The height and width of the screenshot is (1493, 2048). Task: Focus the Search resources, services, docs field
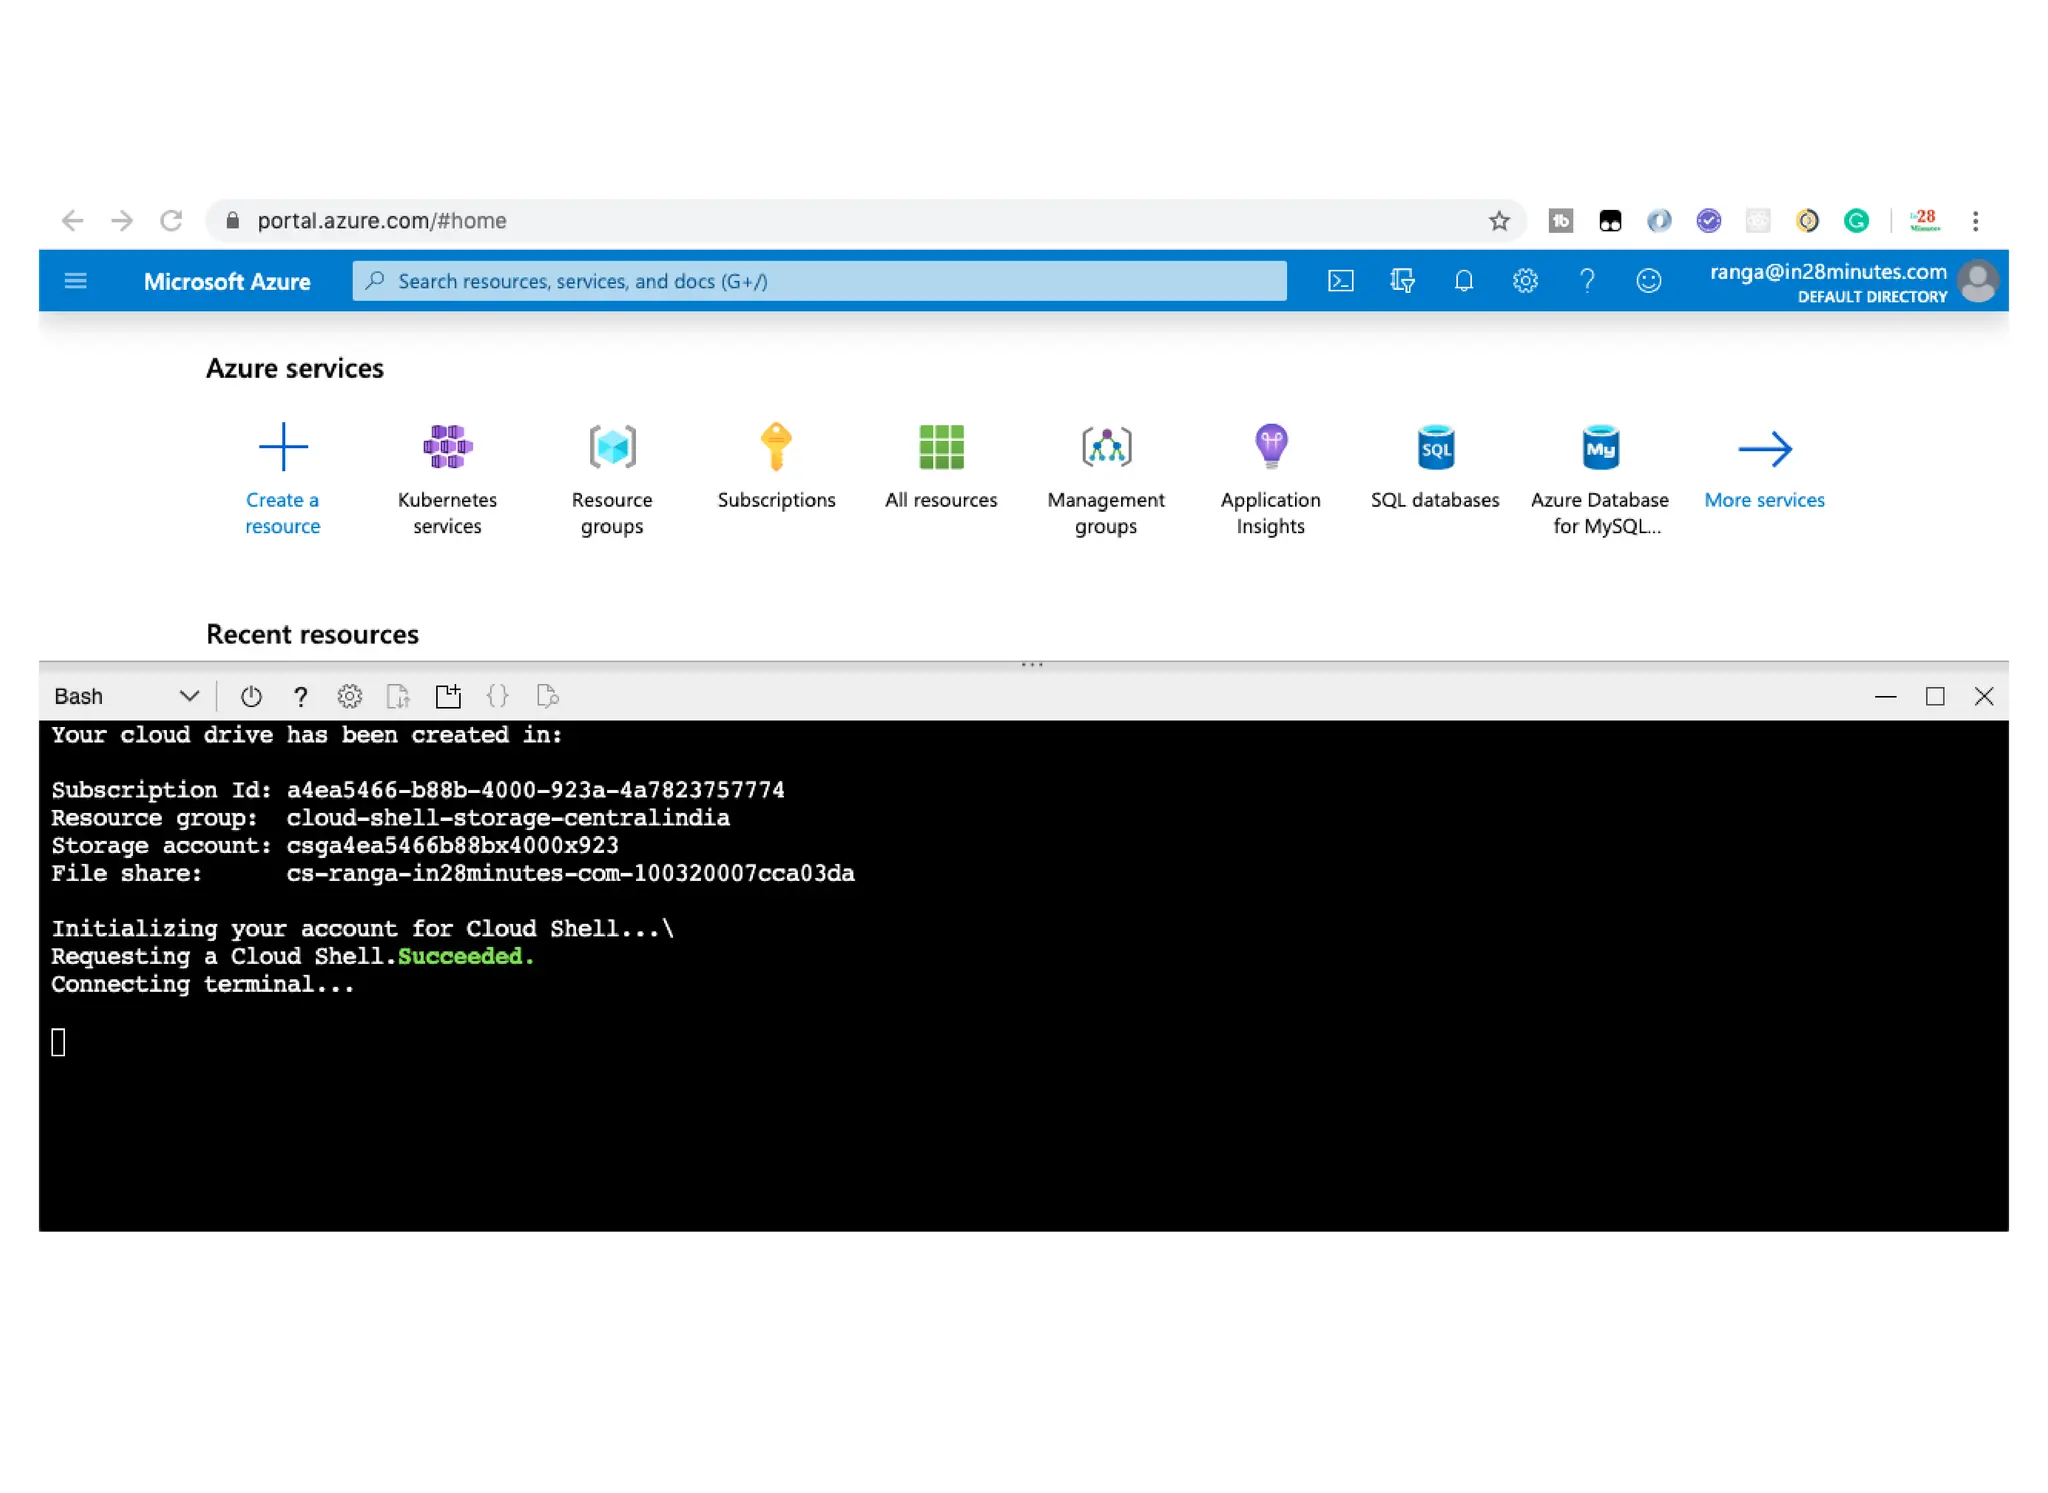tap(820, 281)
